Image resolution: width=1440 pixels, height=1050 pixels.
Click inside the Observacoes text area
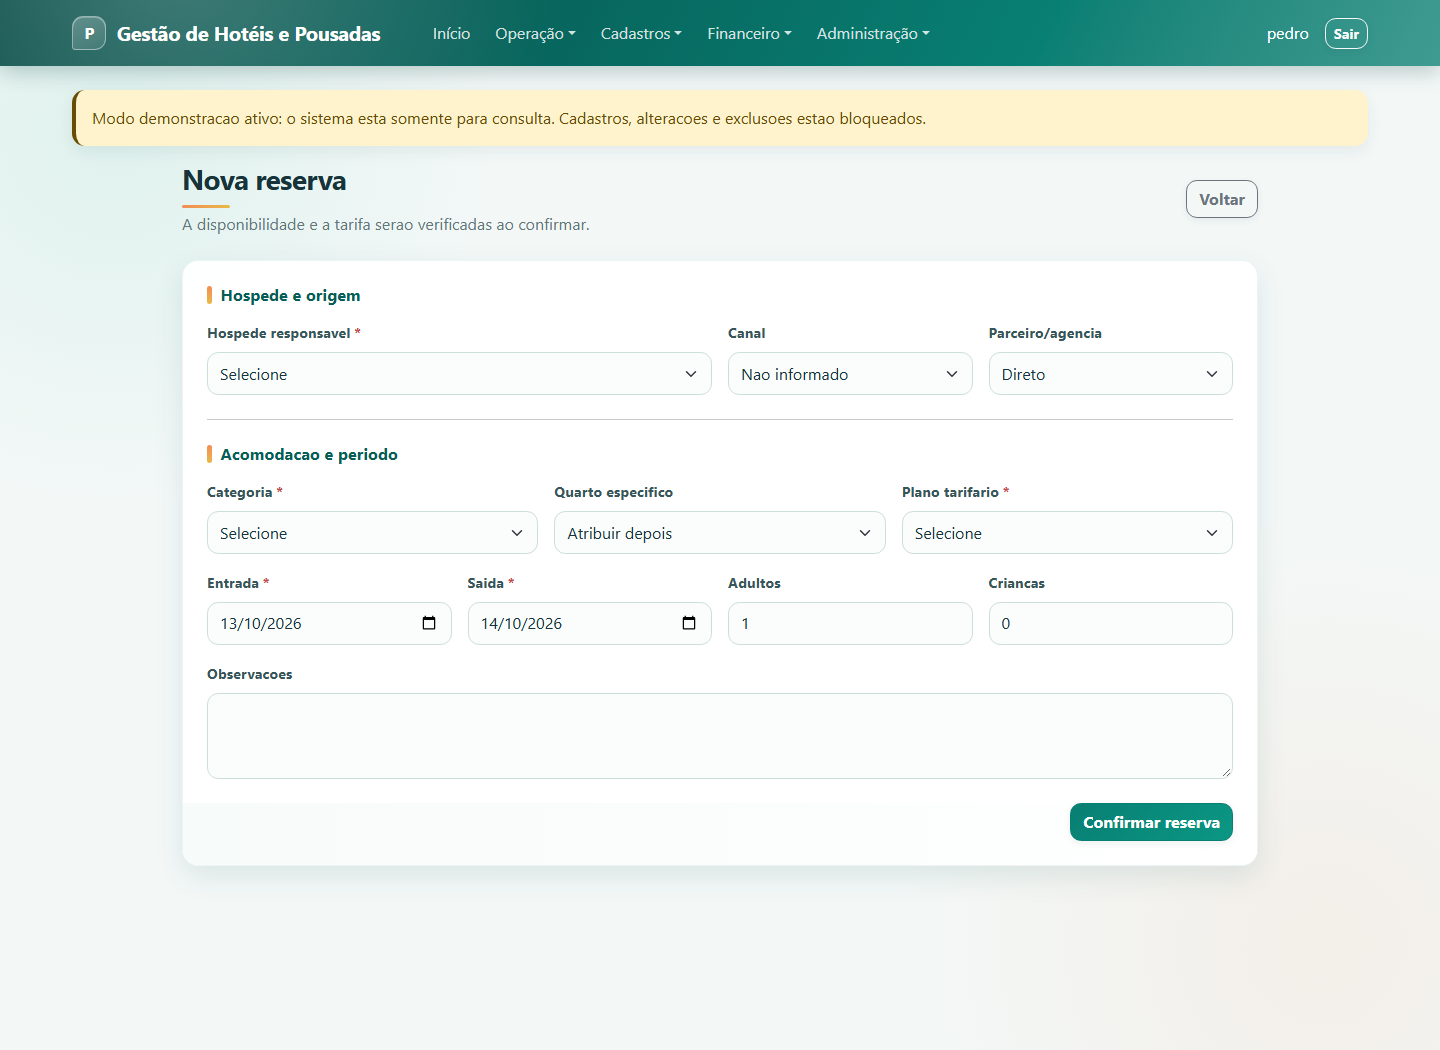click(720, 736)
